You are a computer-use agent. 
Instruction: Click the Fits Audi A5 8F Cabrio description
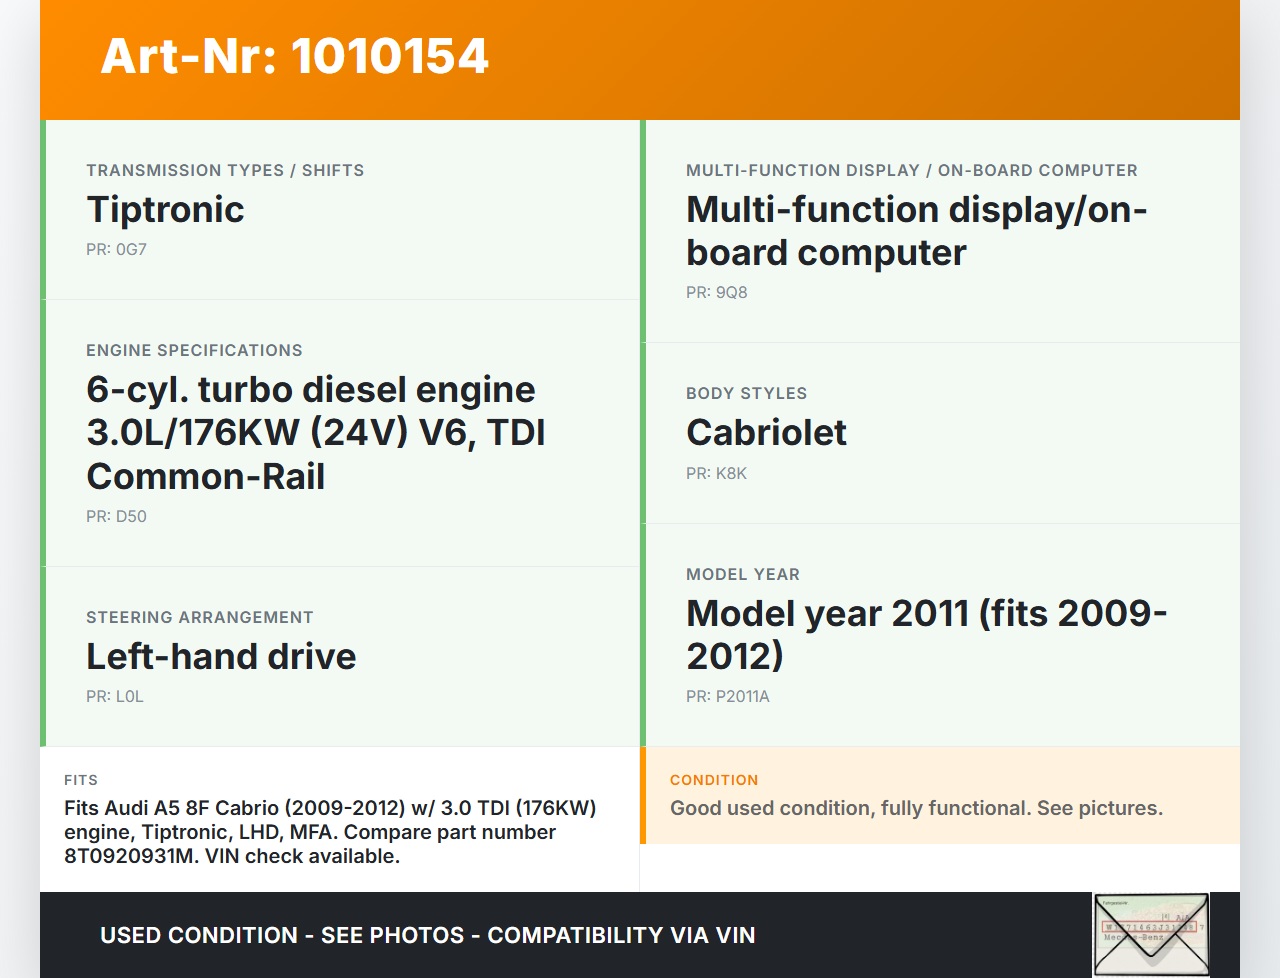[330, 832]
